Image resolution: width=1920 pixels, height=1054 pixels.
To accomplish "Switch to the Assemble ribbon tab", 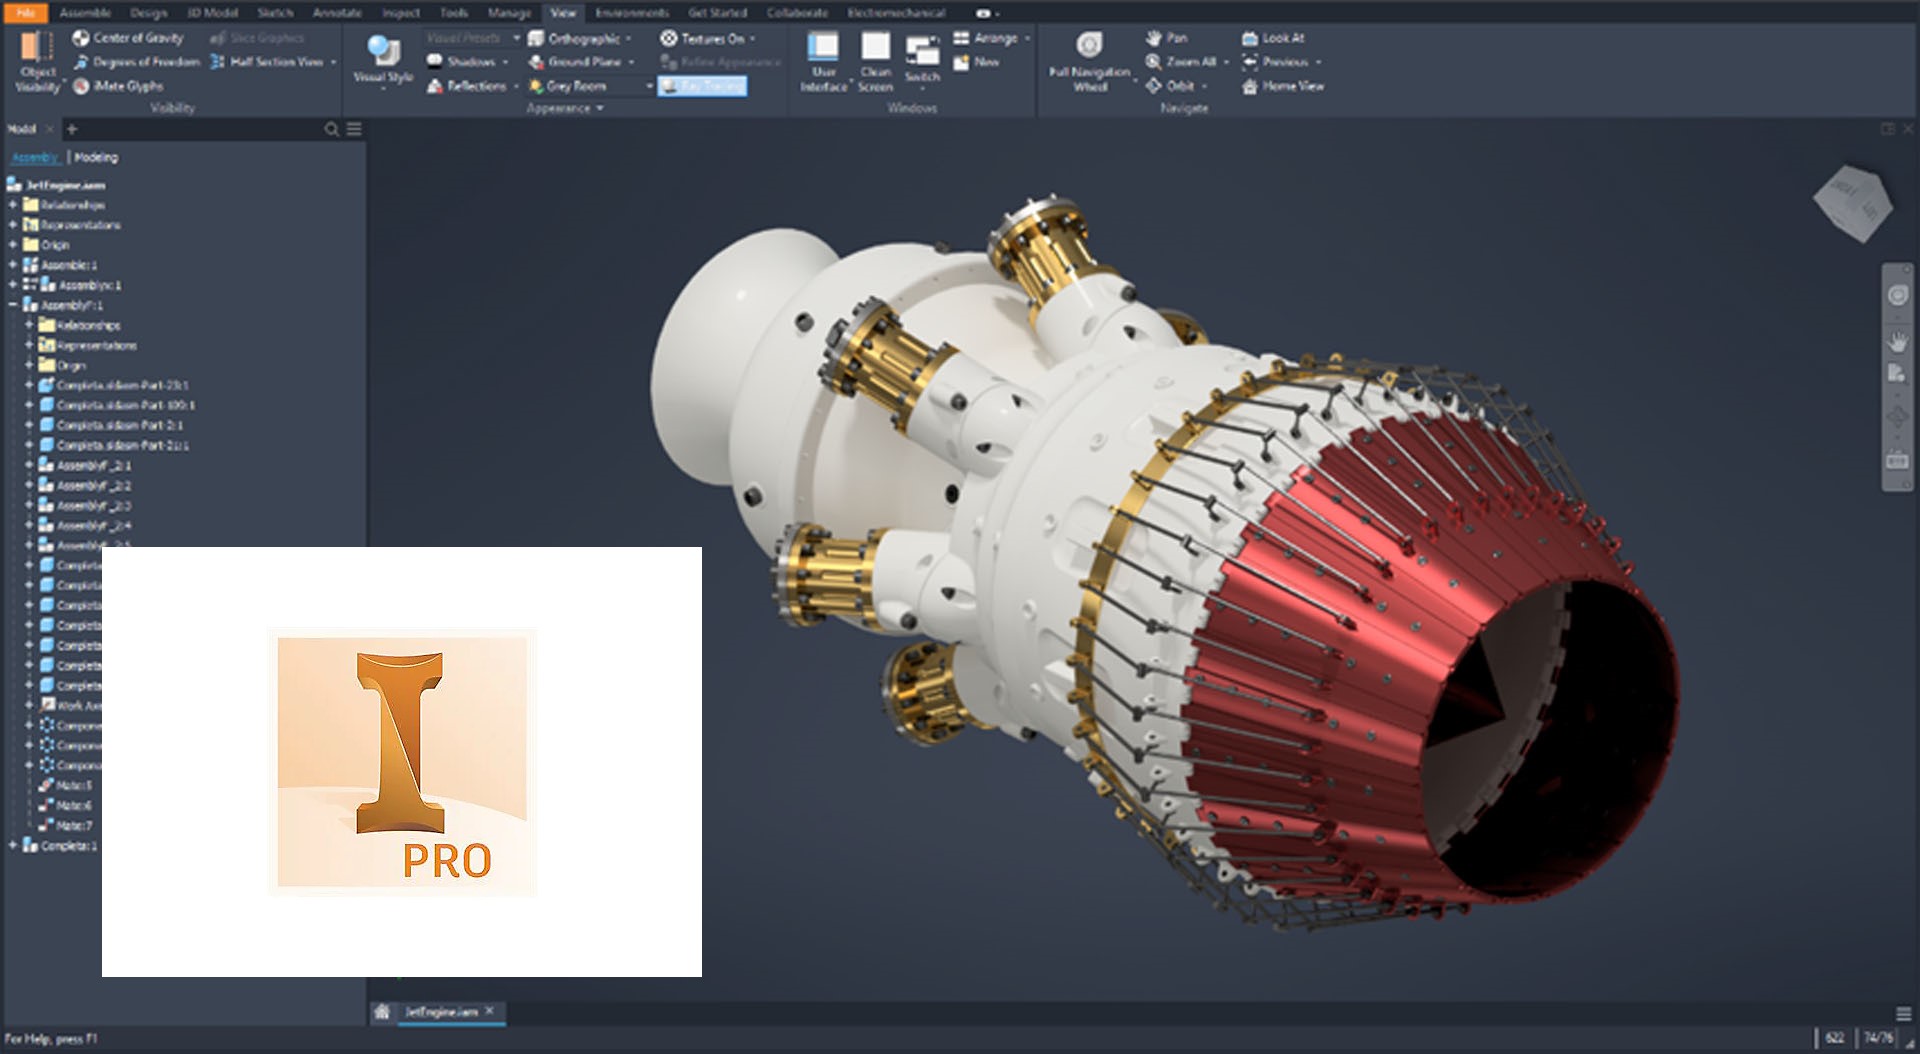I will click(85, 13).
